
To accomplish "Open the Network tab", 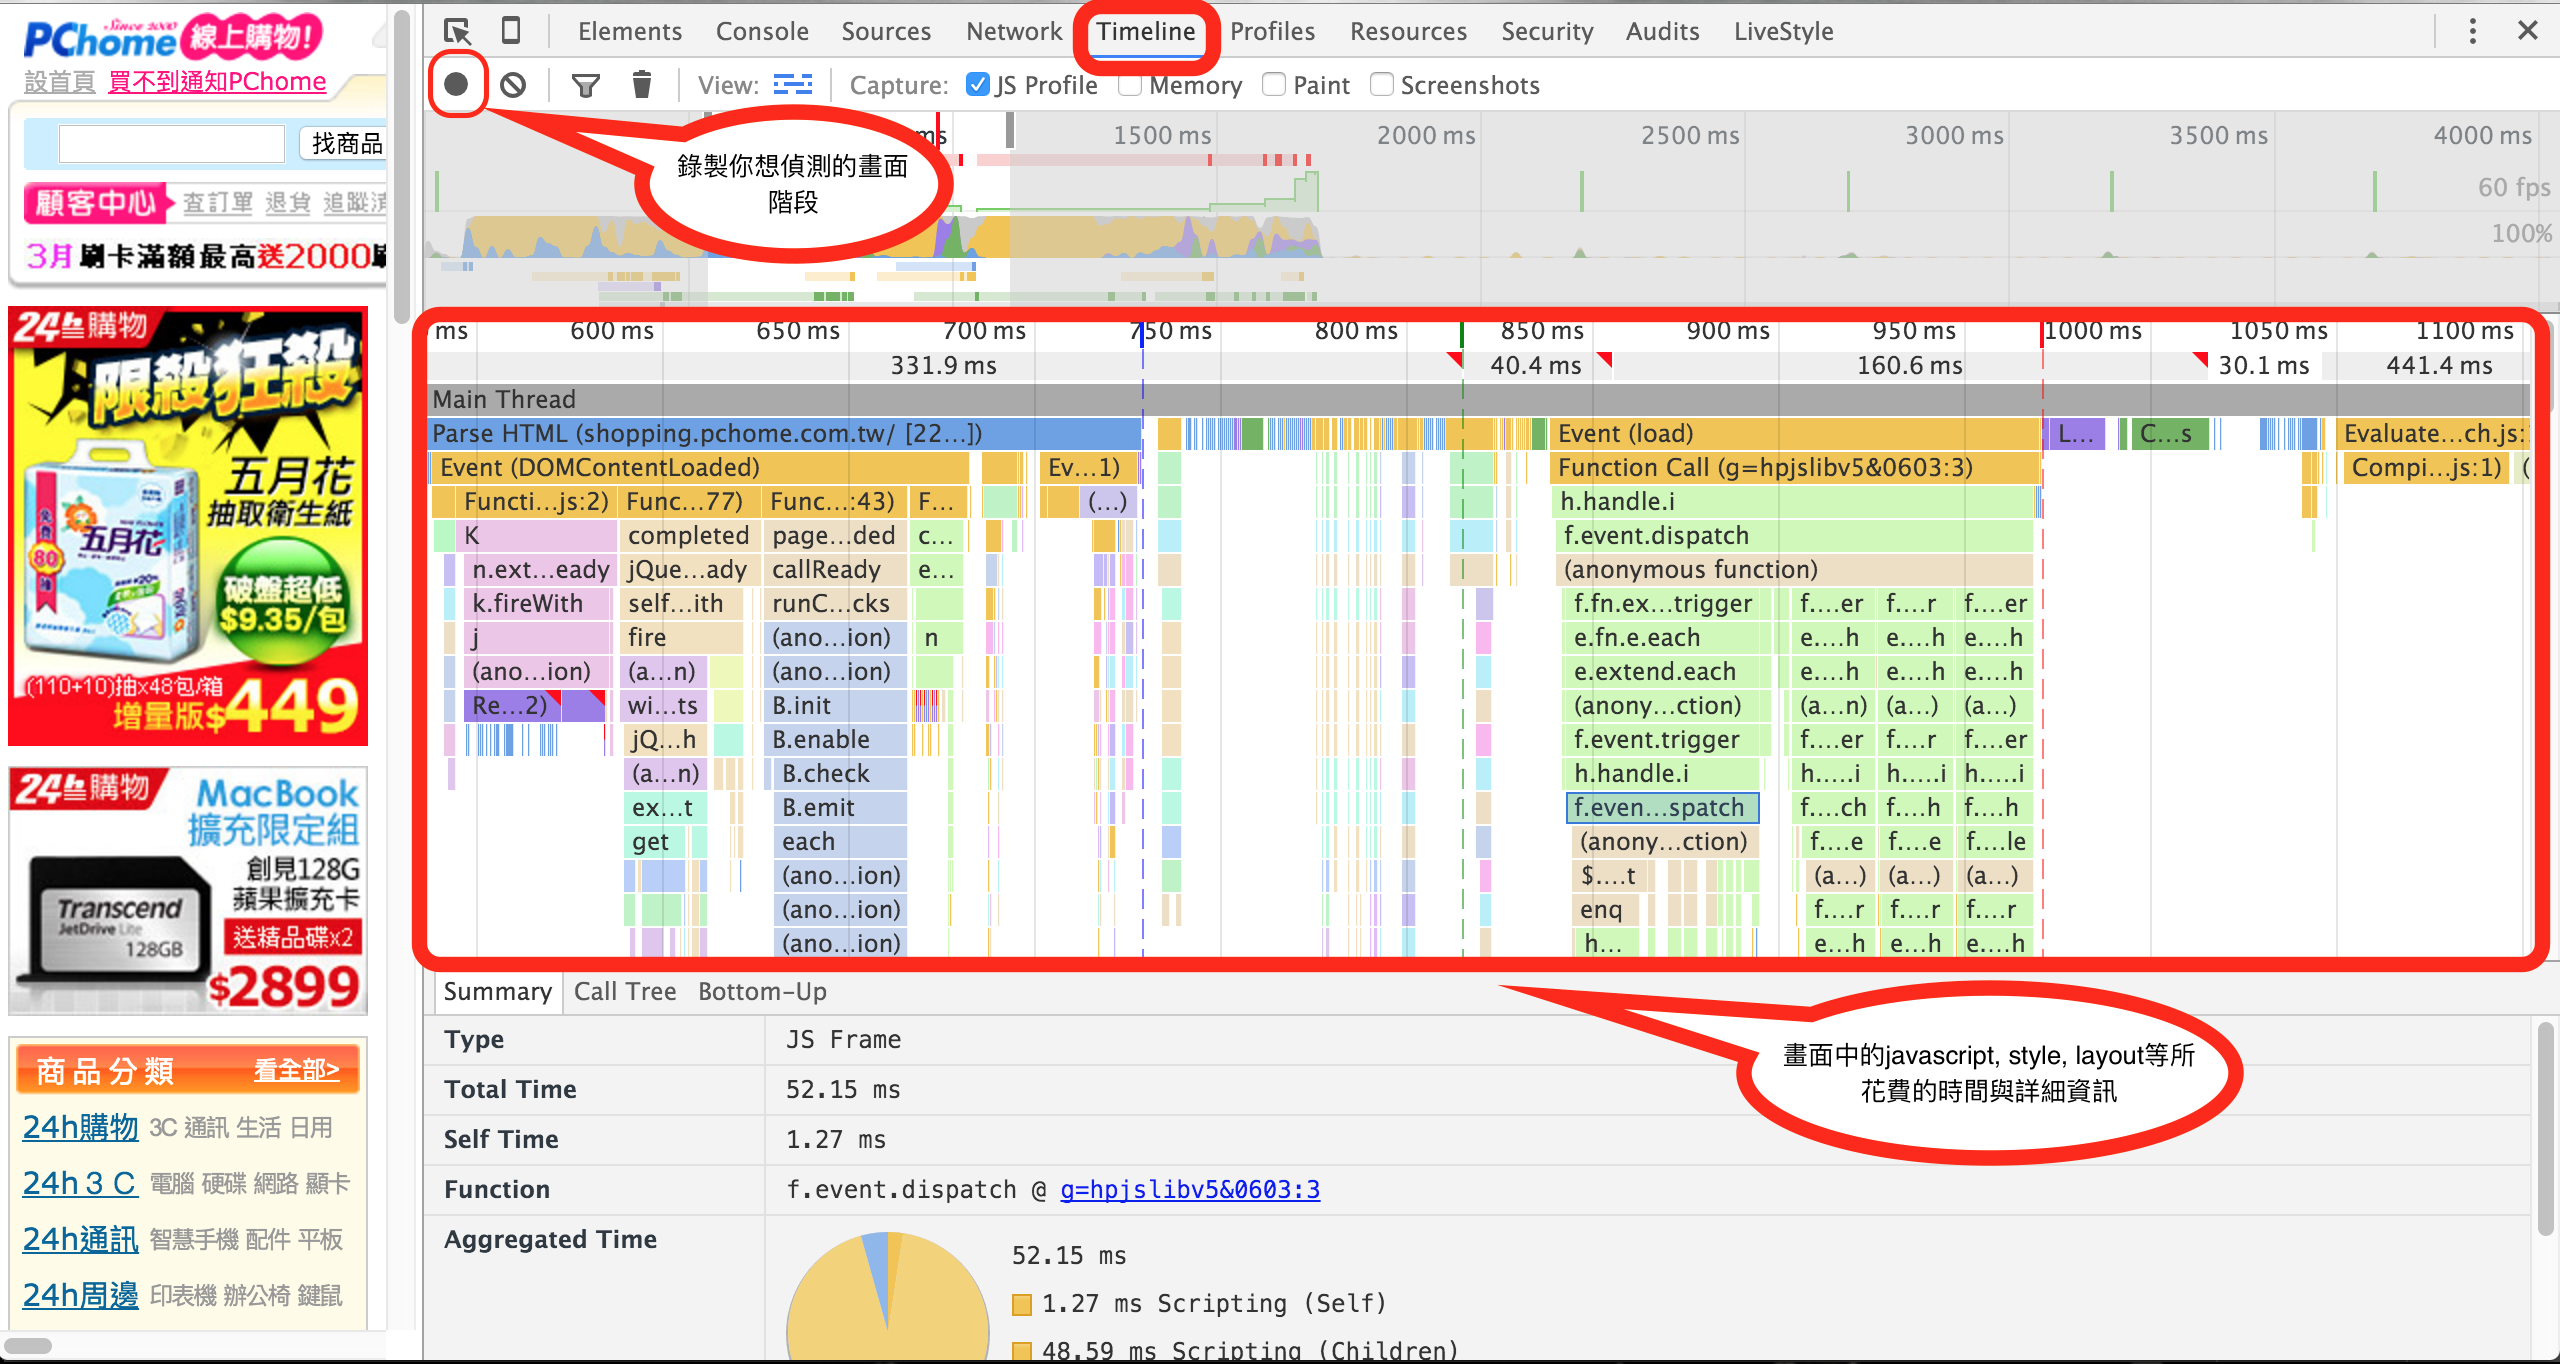I will pyautogui.click(x=1014, y=31).
